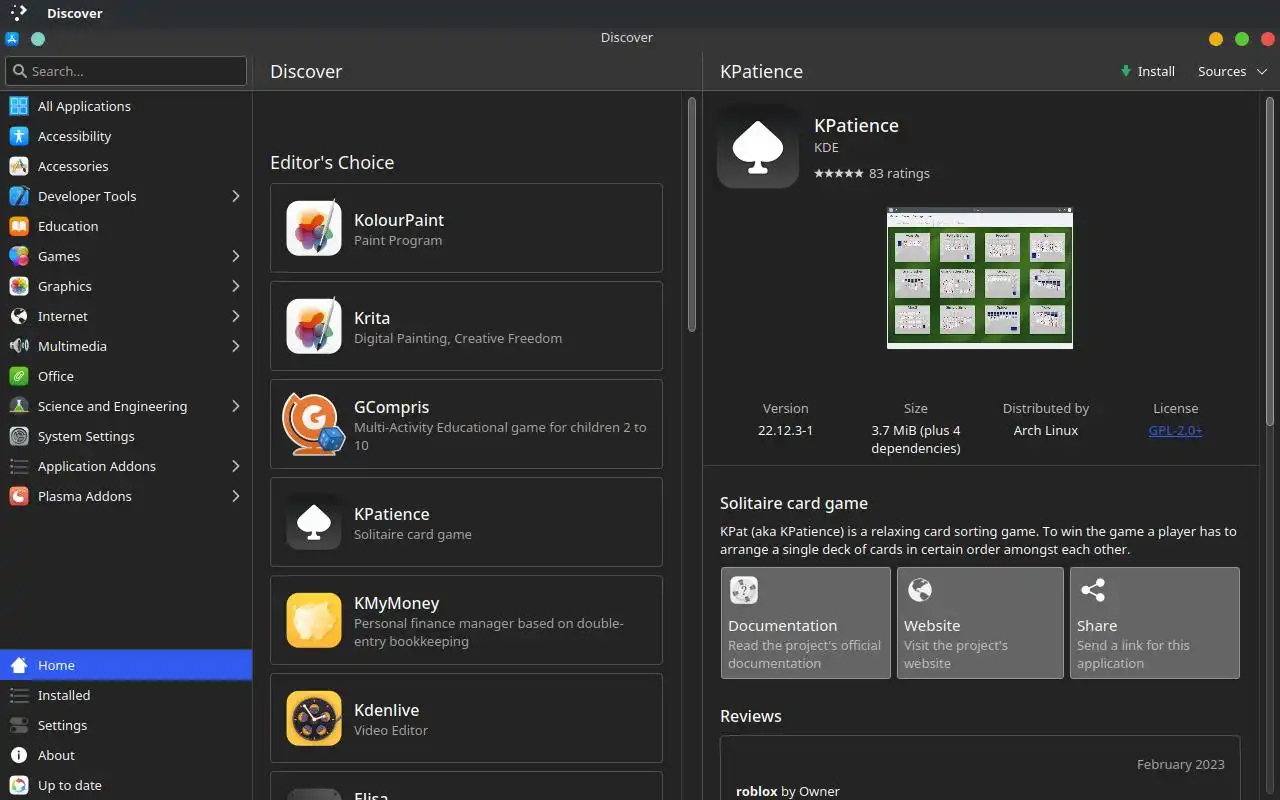Expand the Multimedia subcategories arrow
1280x800 pixels.
[x=236, y=346]
